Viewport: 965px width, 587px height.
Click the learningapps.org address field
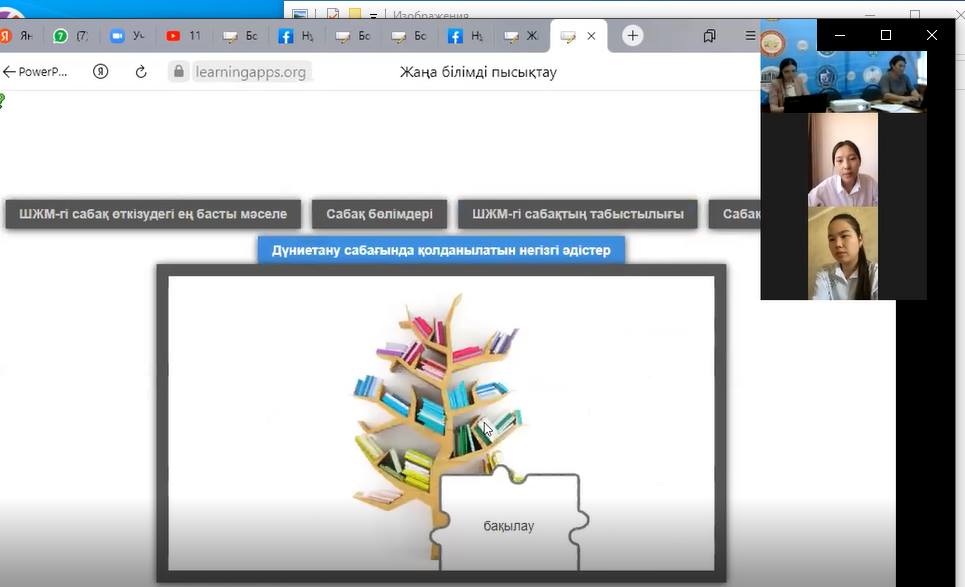(x=250, y=72)
